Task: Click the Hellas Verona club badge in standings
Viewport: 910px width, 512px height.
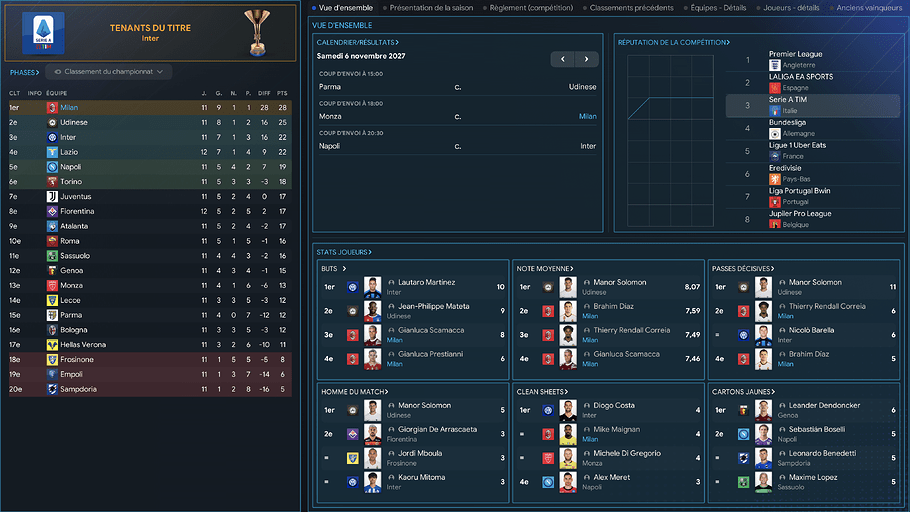Action: [x=52, y=345]
